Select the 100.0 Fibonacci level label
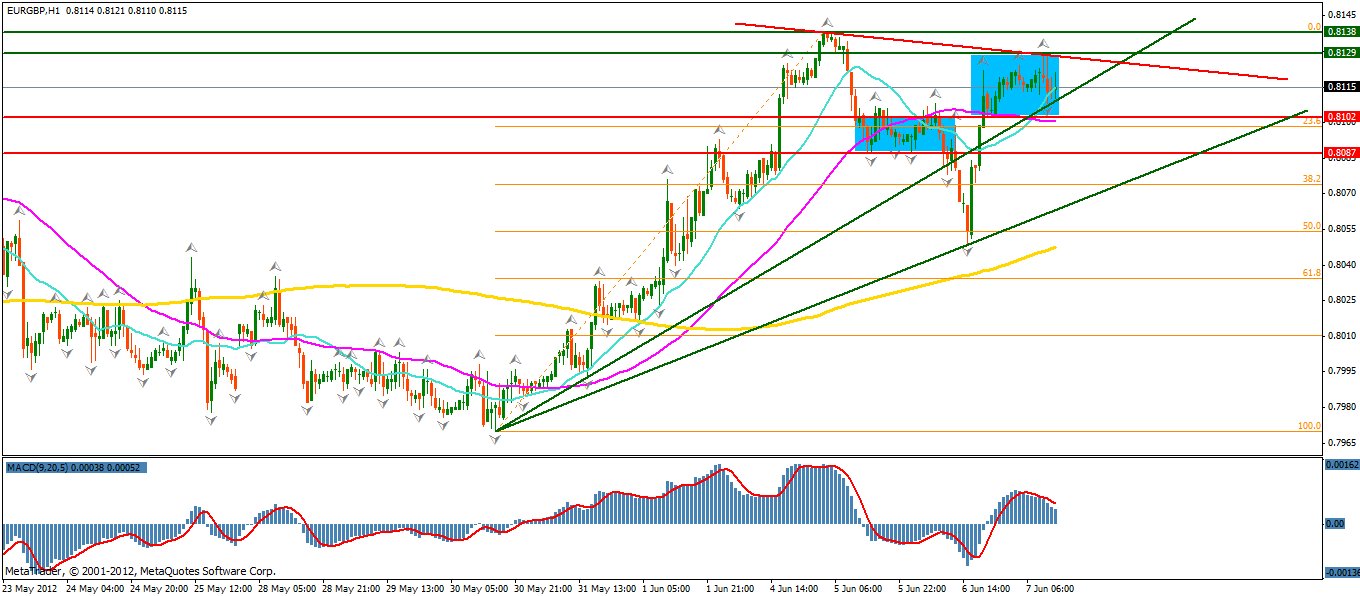This screenshot has height=596, width=1360. pyautogui.click(x=1308, y=426)
